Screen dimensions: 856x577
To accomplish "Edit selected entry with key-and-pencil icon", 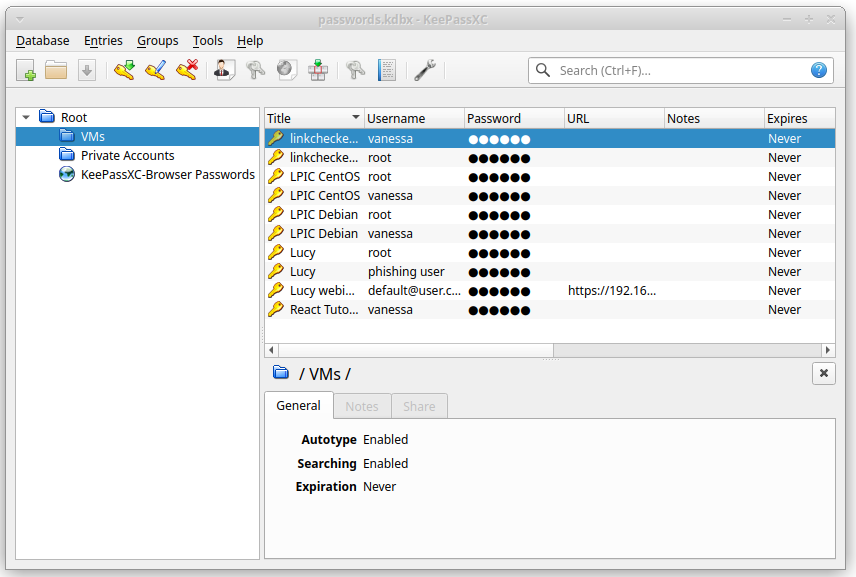I will pyautogui.click(x=156, y=70).
